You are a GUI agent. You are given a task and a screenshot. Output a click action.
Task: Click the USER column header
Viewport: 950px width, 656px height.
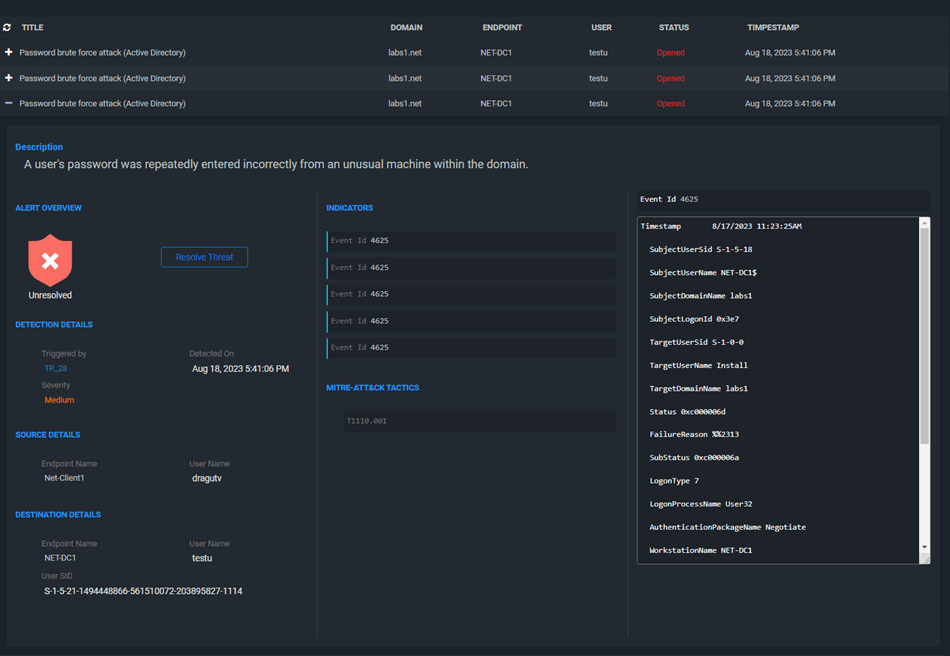pos(601,27)
